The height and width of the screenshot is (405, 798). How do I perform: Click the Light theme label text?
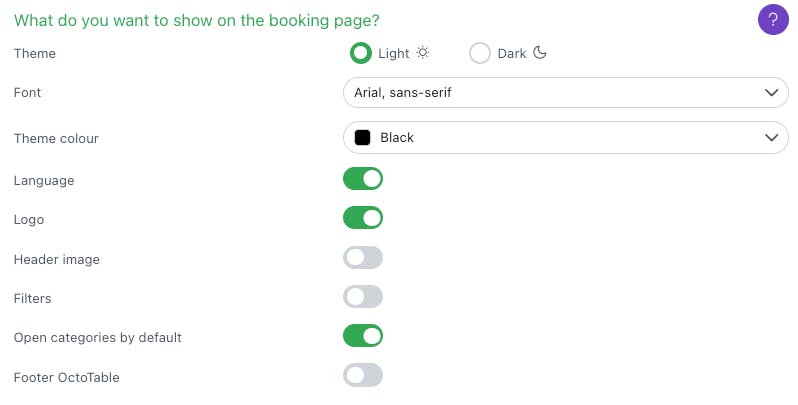394,53
